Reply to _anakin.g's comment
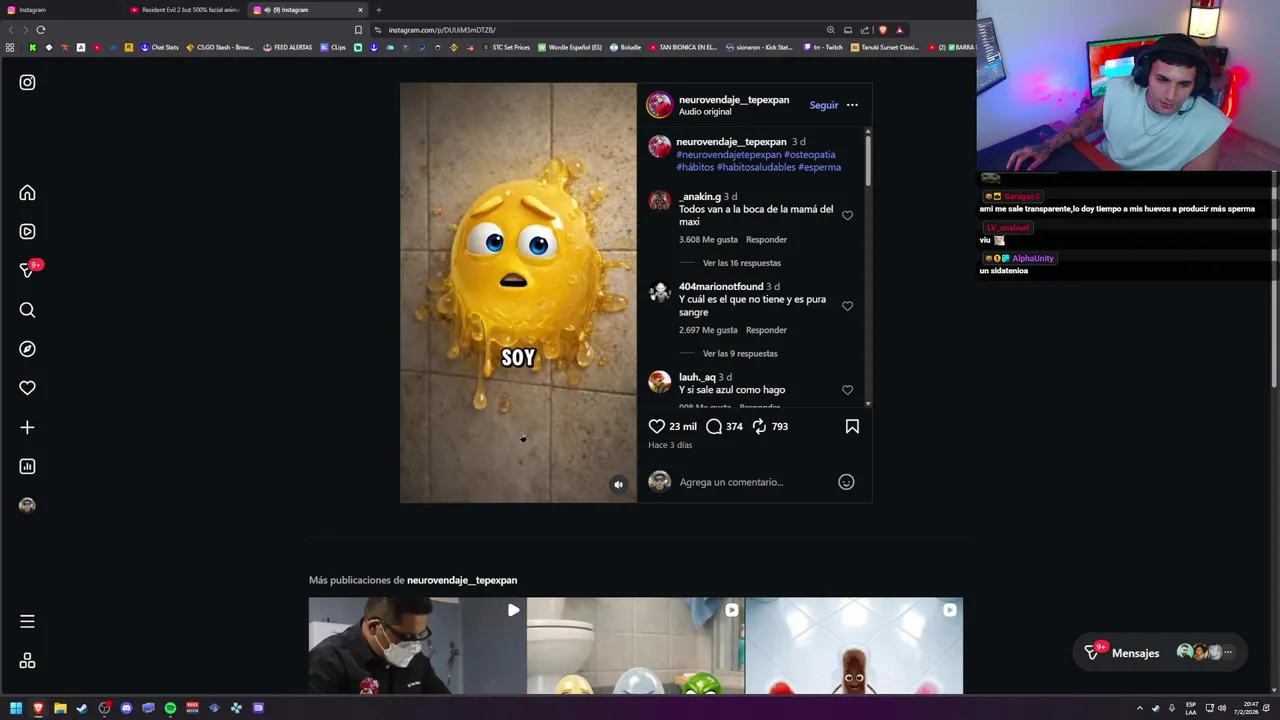Viewport: 1280px width, 720px height. 766,240
